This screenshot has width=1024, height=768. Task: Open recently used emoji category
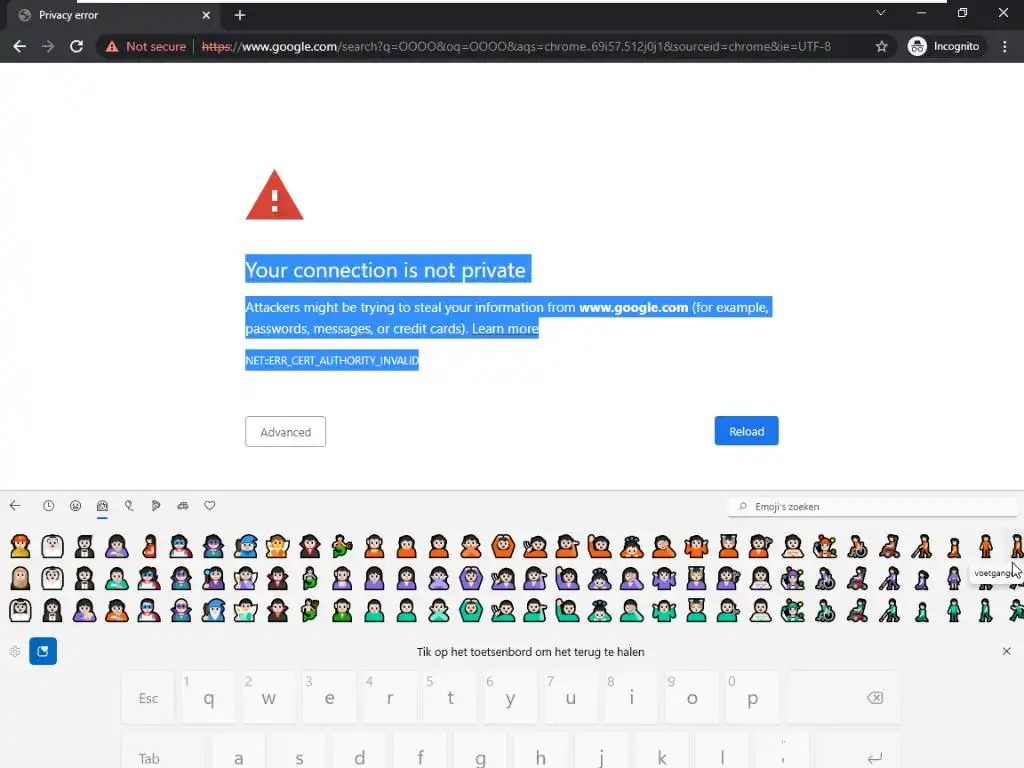pyautogui.click(x=48, y=505)
